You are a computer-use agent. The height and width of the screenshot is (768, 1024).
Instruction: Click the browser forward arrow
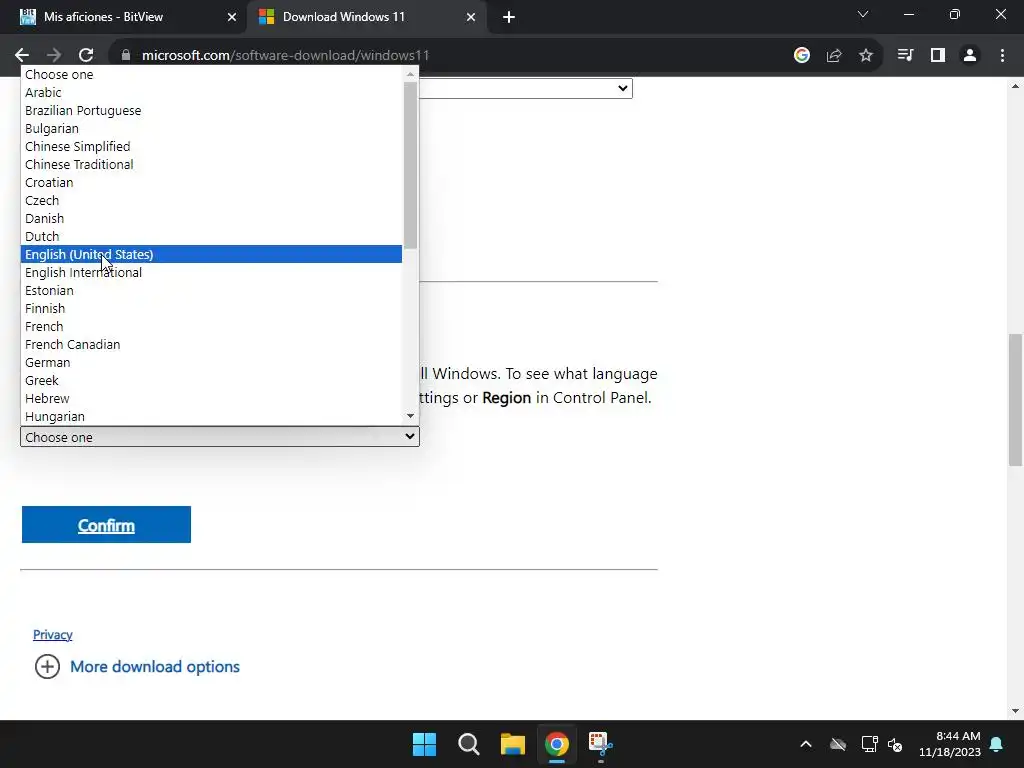pyautogui.click(x=54, y=55)
